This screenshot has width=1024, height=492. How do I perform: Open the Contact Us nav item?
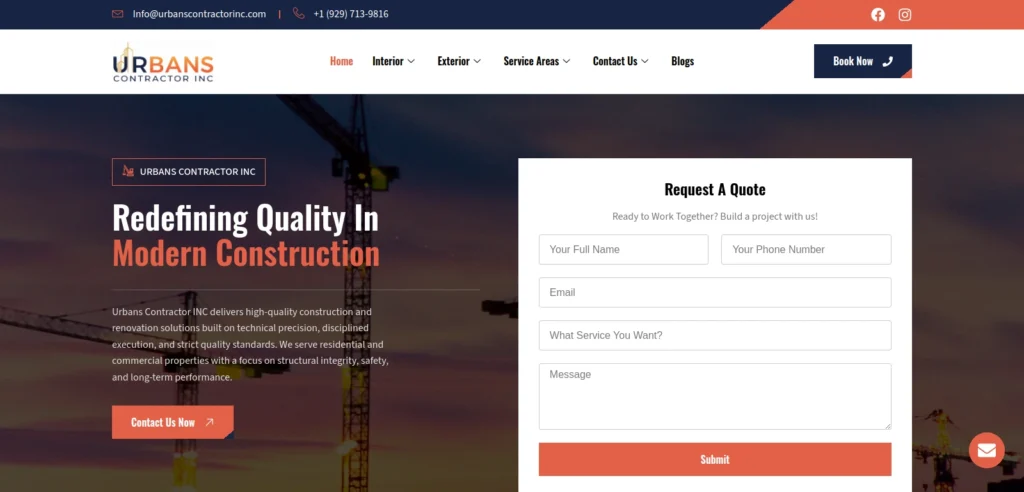615,61
